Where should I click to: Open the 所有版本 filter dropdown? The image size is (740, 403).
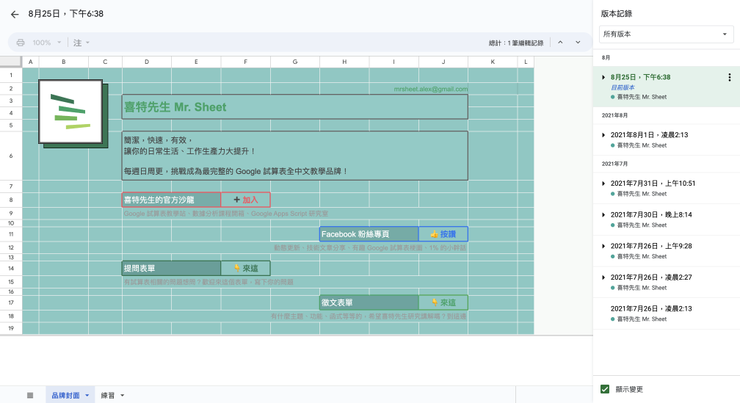click(x=666, y=34)
